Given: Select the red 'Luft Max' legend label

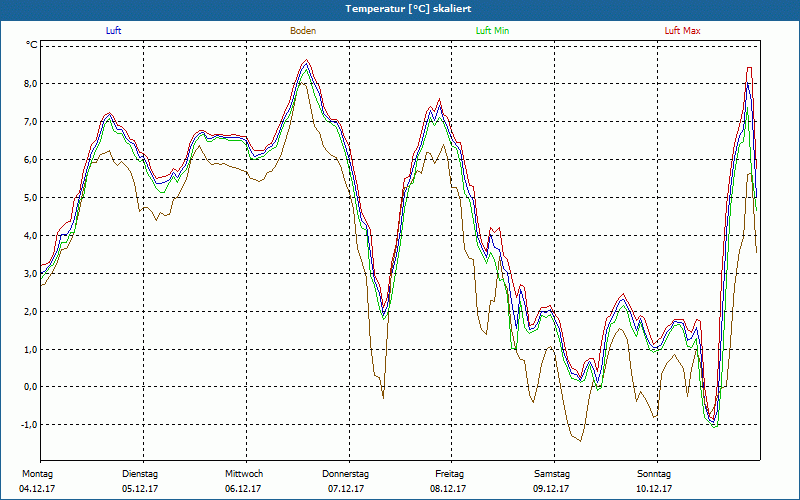Looking at the screenshot, I should [682, 31].
